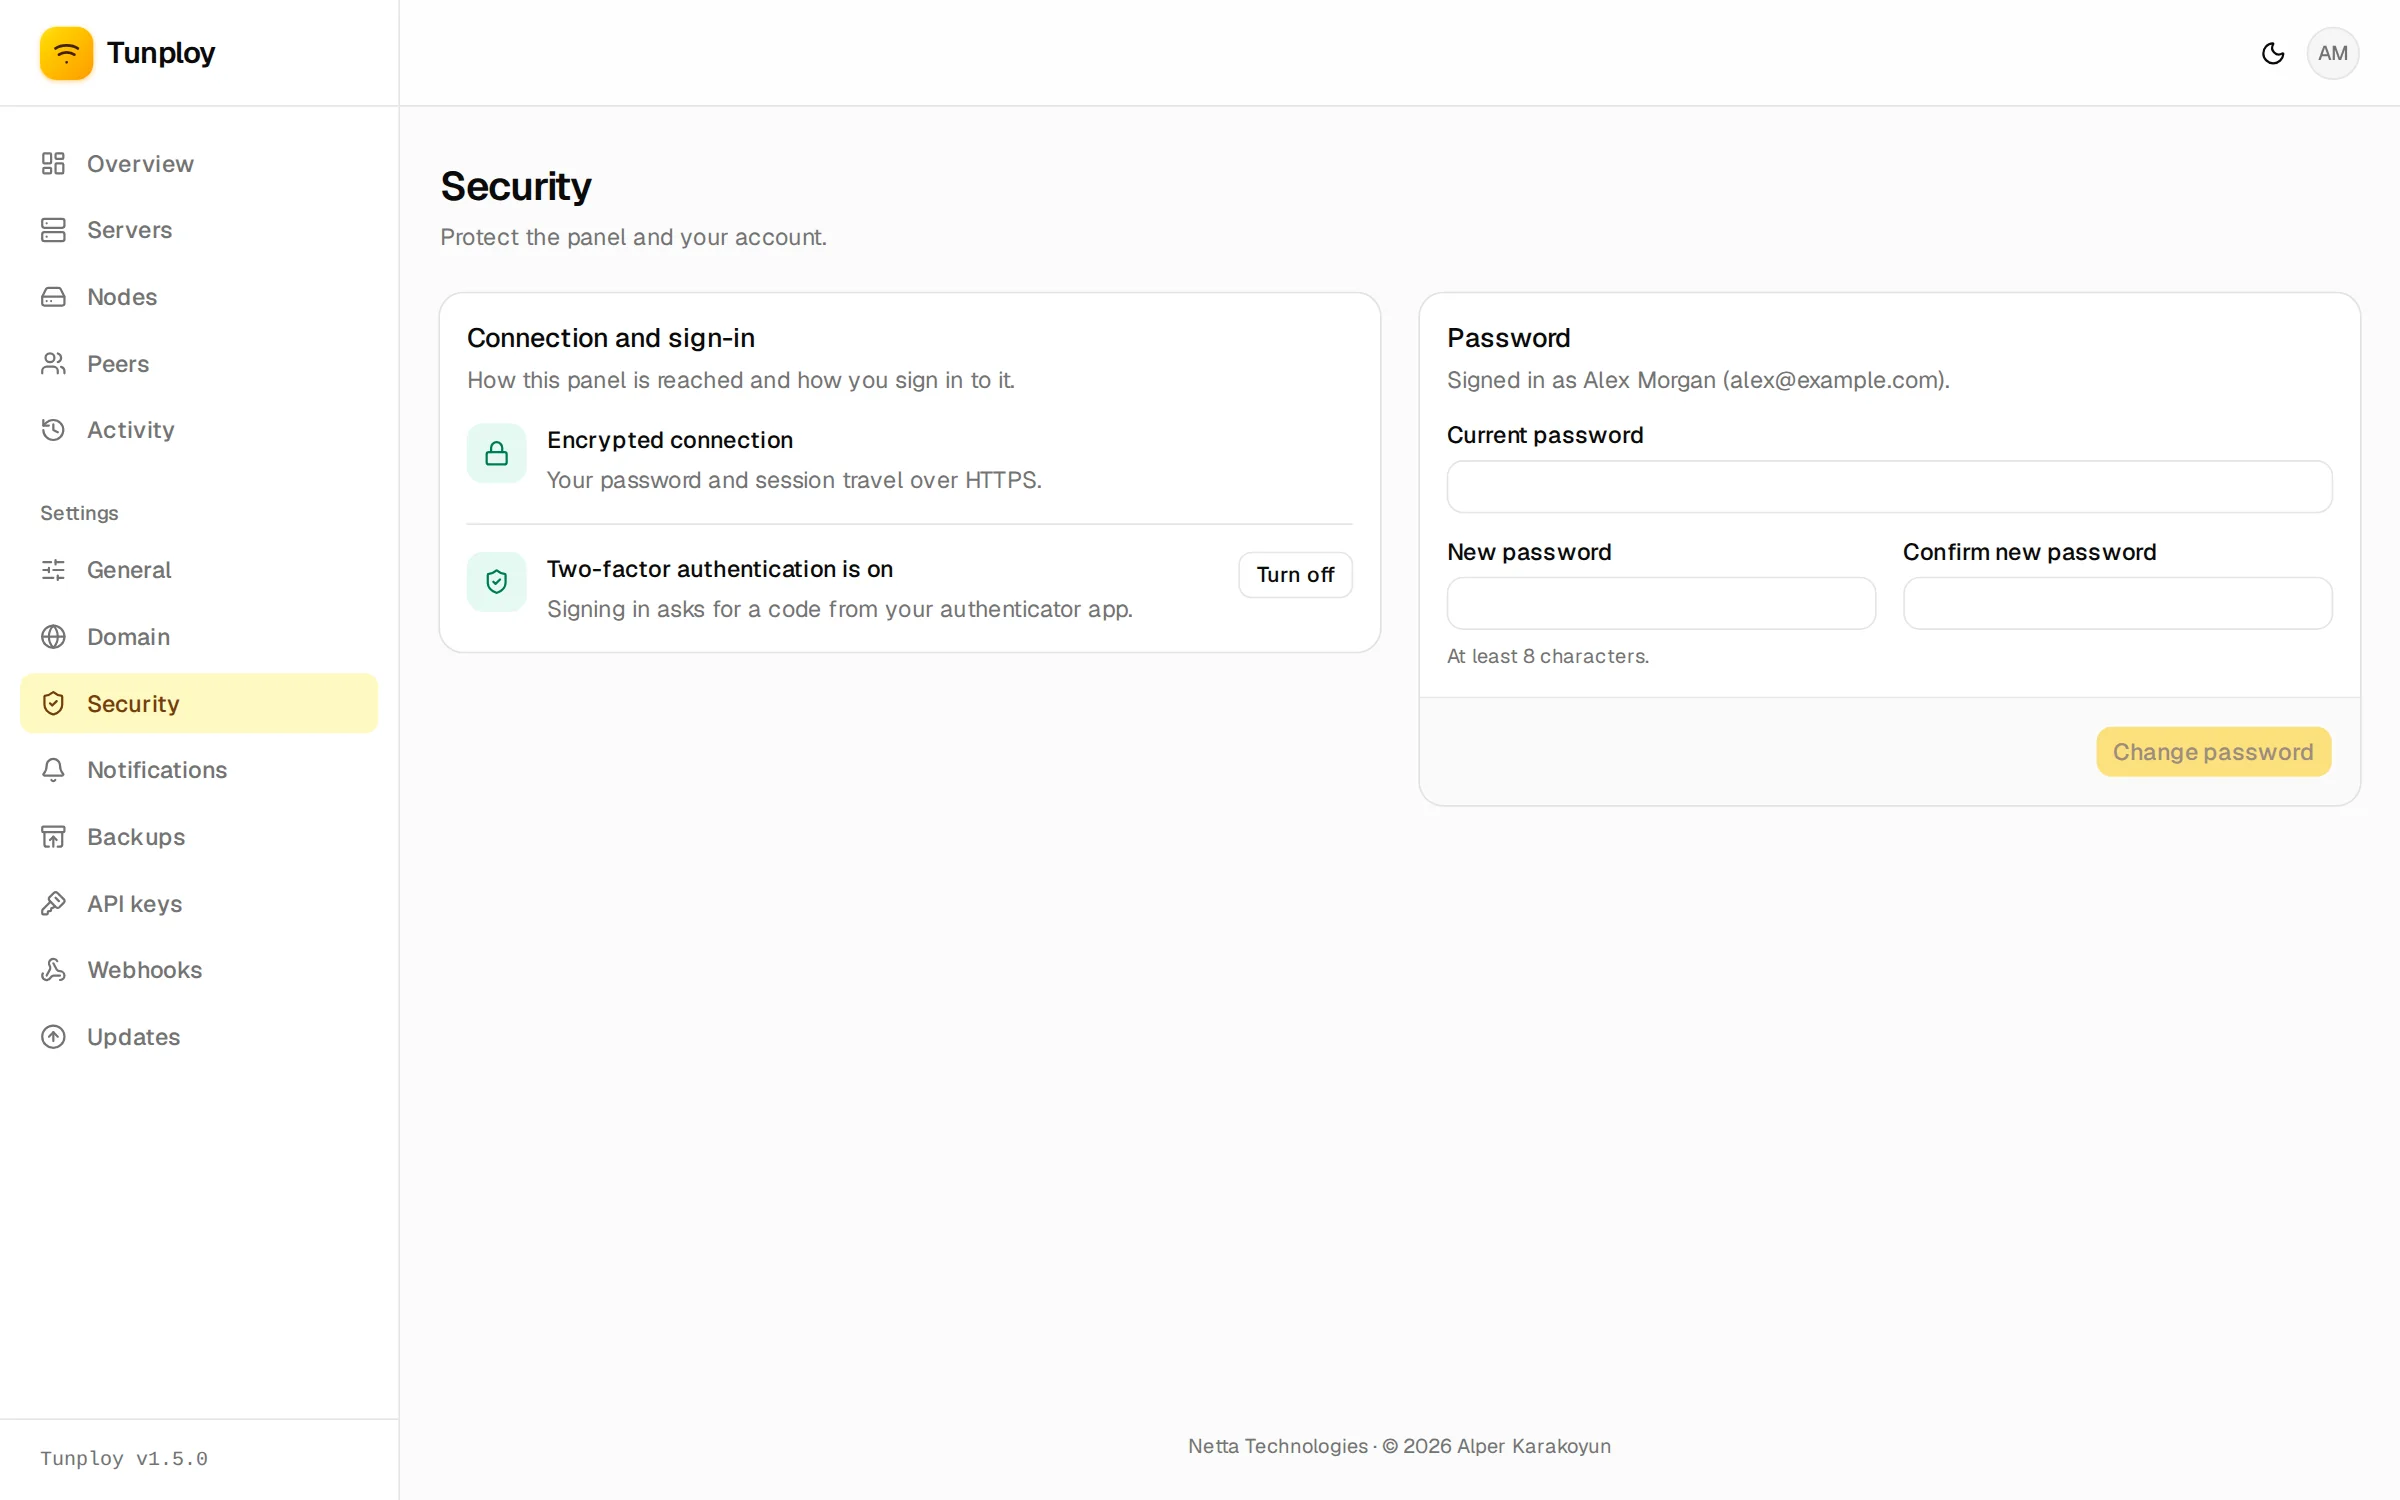Click the 'Connection and sign-in' card title

611,338
